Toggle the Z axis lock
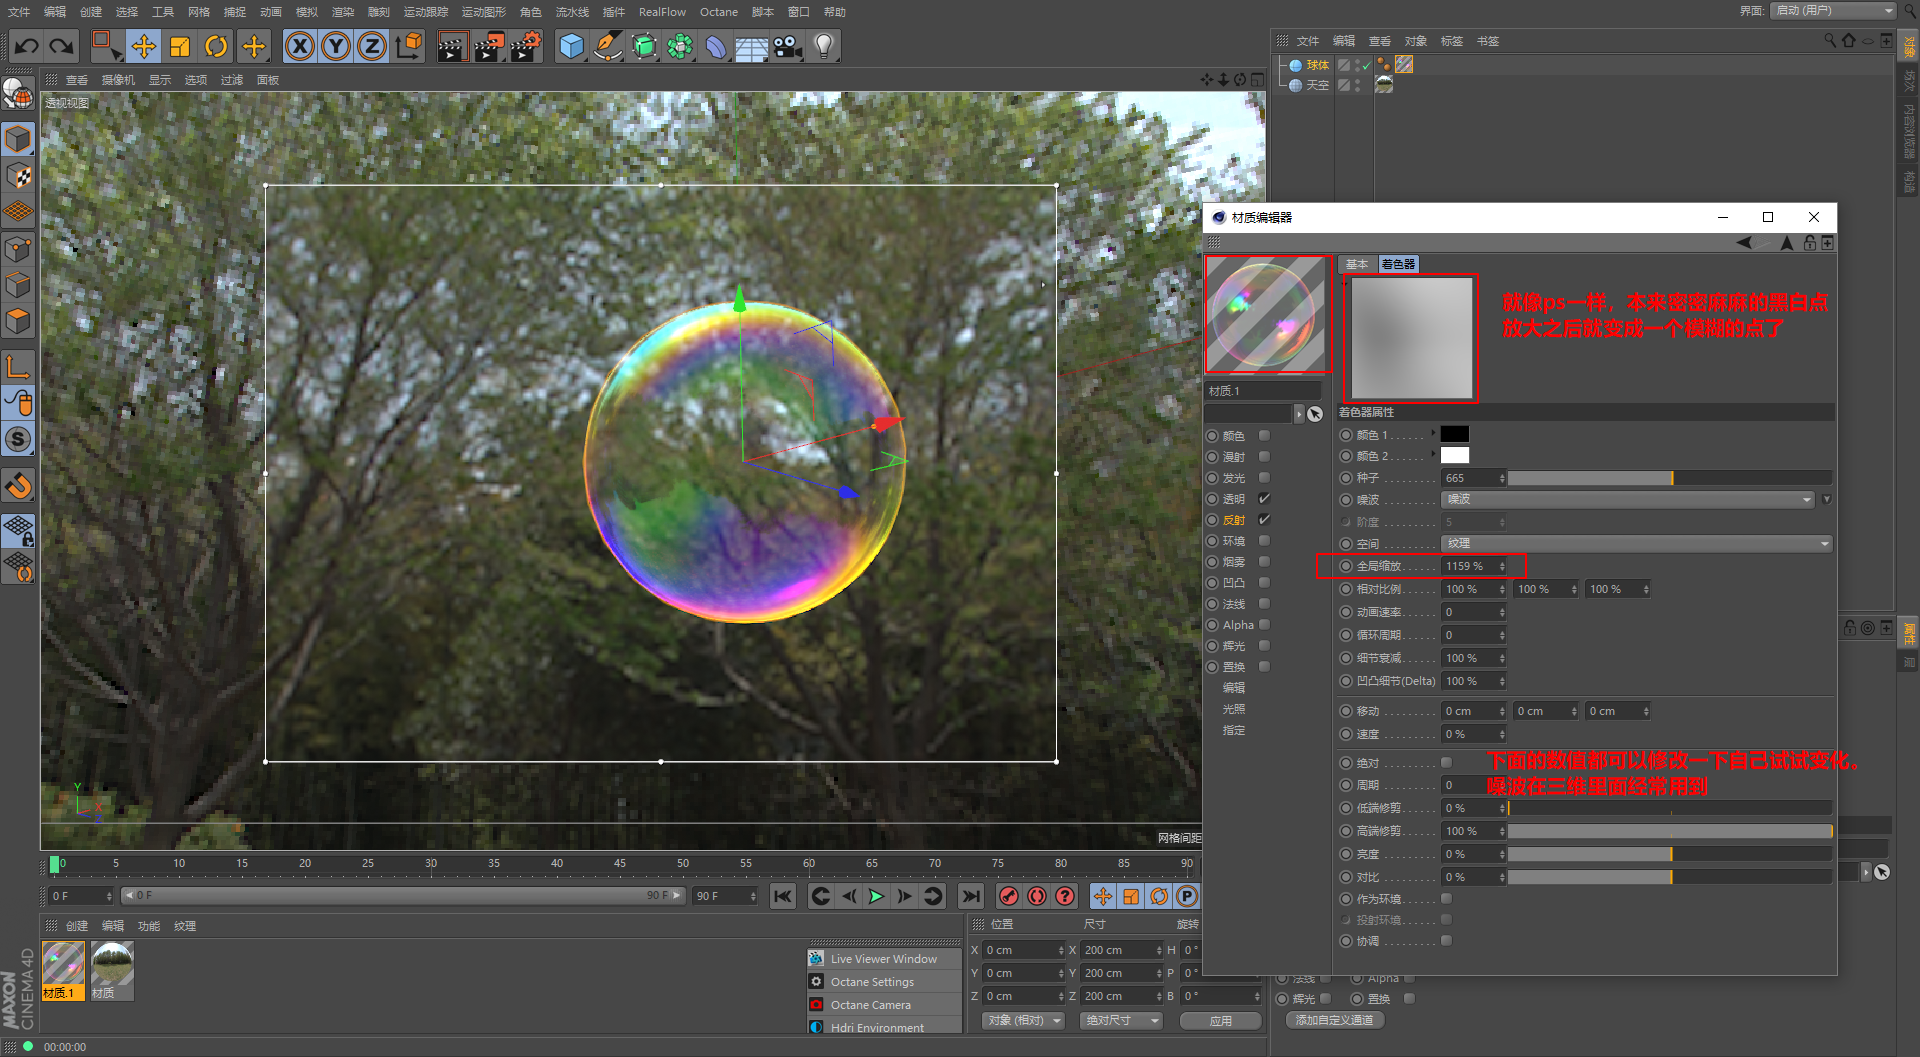The width and height of the screenshot is (1920, 1057). (x=372, y=46)
